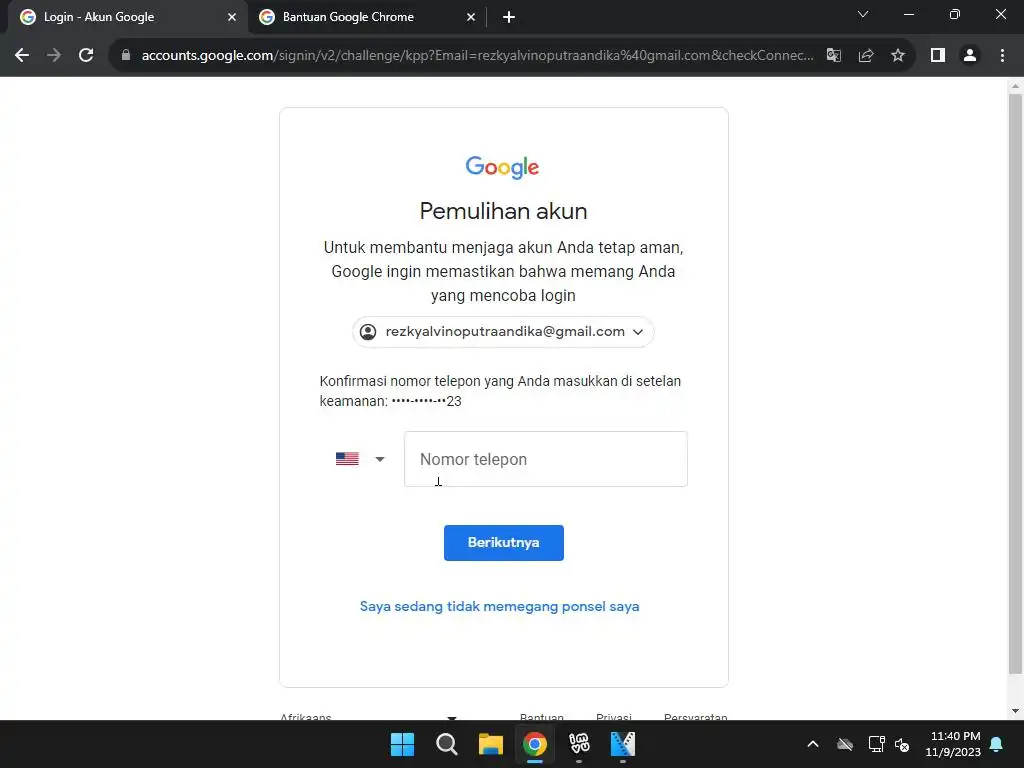The width and height of the screenshot is (1024, 768).
Task: Bookmark this page with star icon
Action: (898, 56)
